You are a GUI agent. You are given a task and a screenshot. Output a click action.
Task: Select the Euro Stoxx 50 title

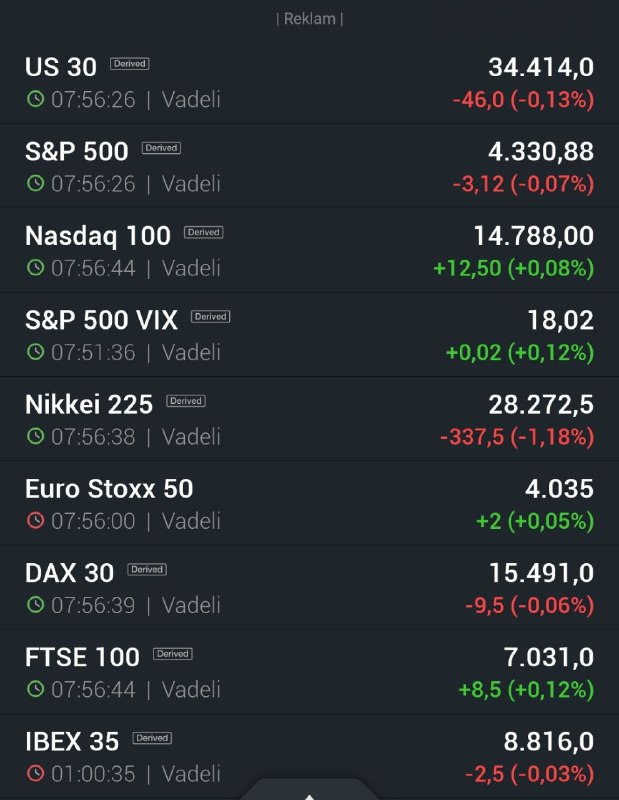pos(109,489)
